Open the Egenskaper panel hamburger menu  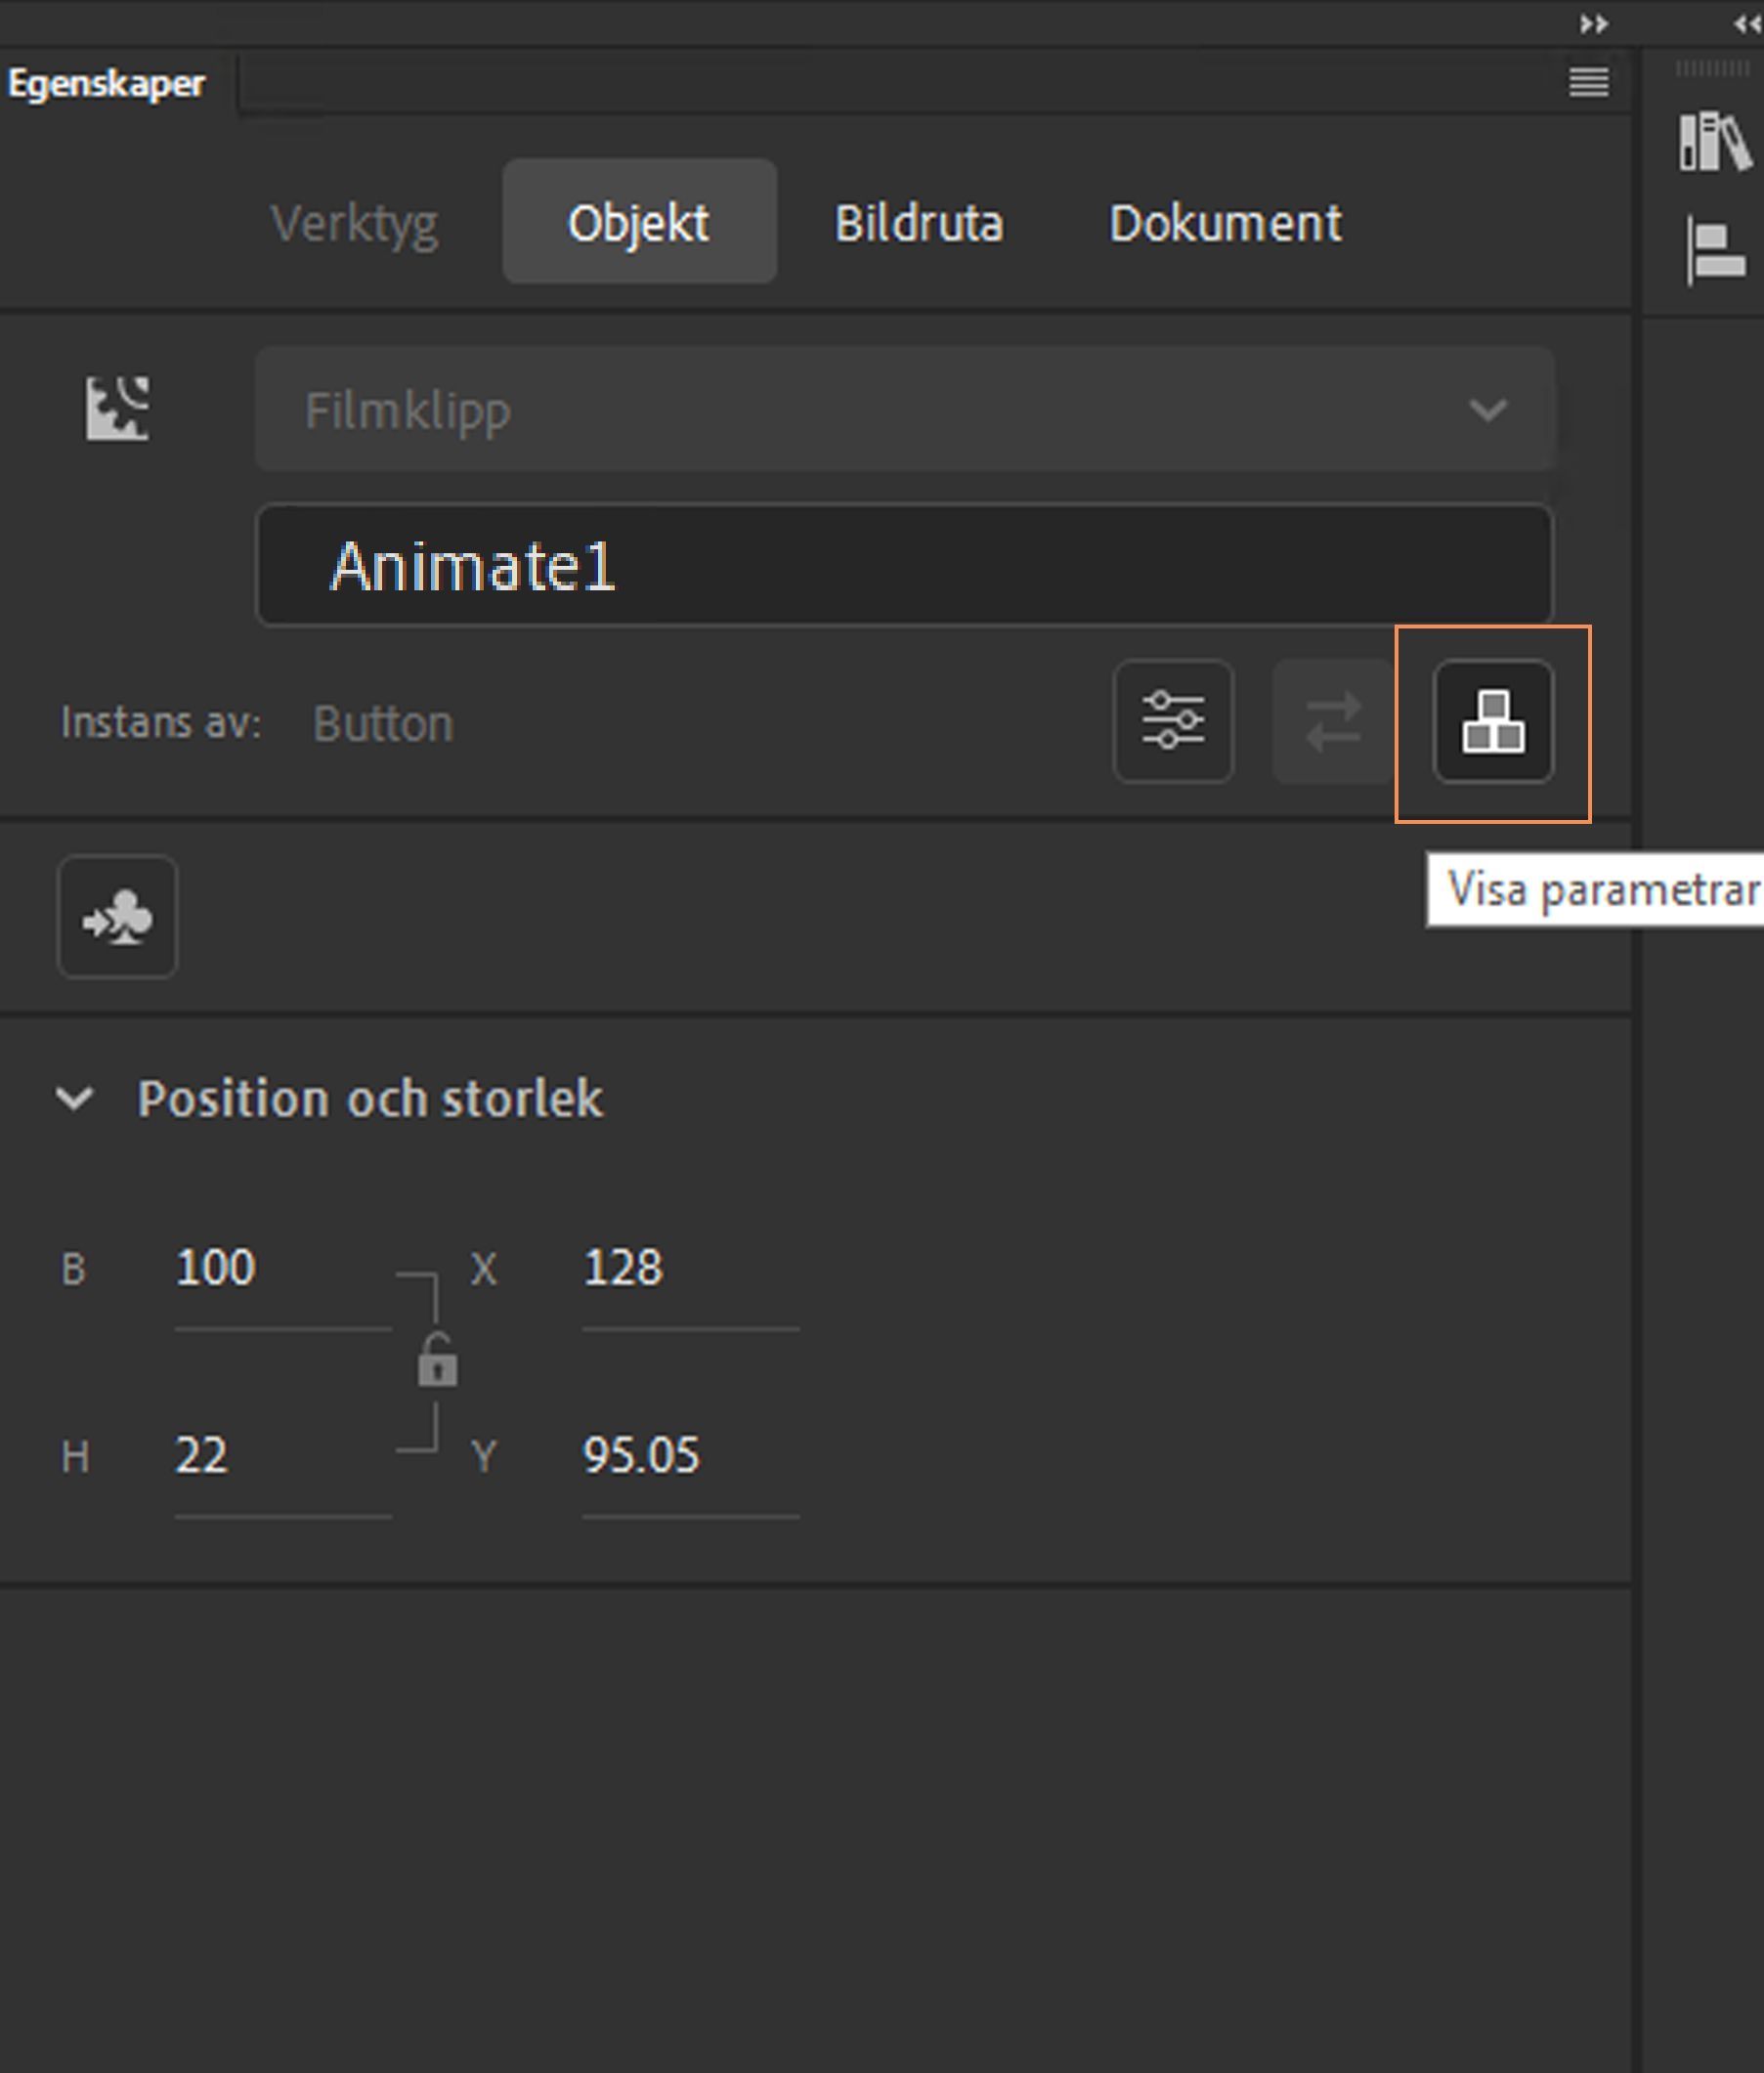[x=1588, y=82]
